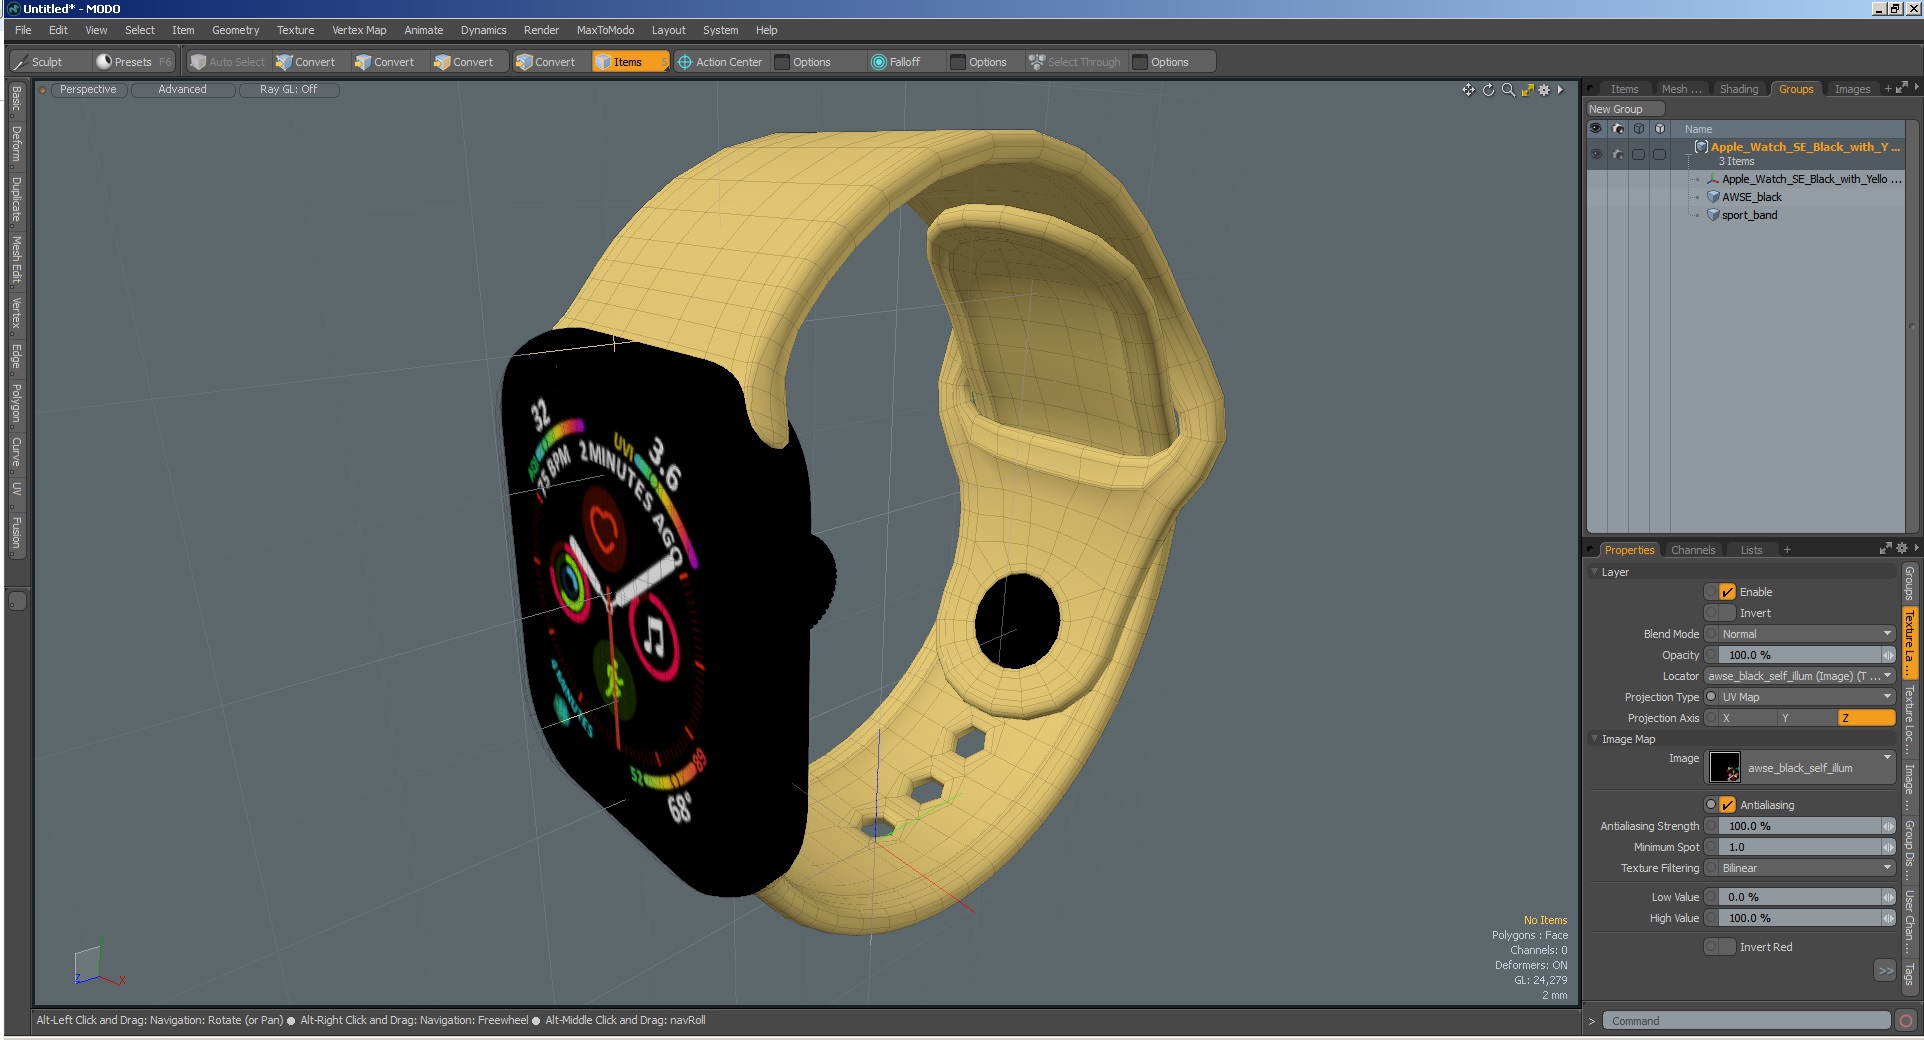Click the first Convert button after Auto Select
The width and height of the screenshot is (1924, 1040).
307,62
